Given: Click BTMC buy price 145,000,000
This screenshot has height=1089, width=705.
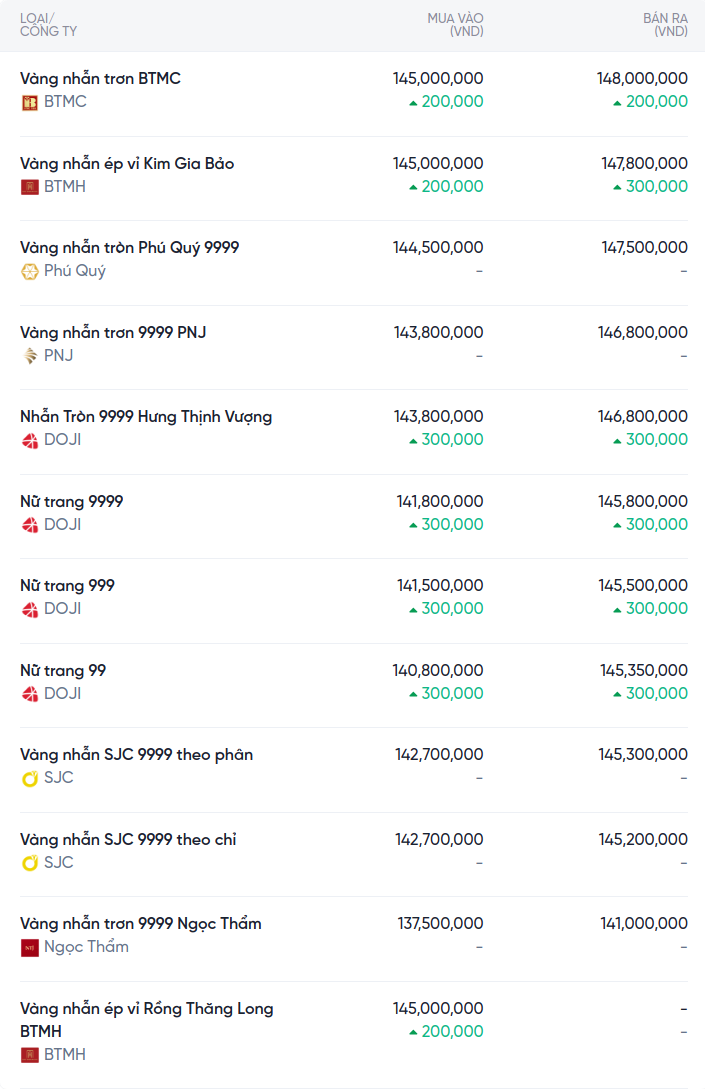Looking at the screenshot, I should tap(438, 78).
